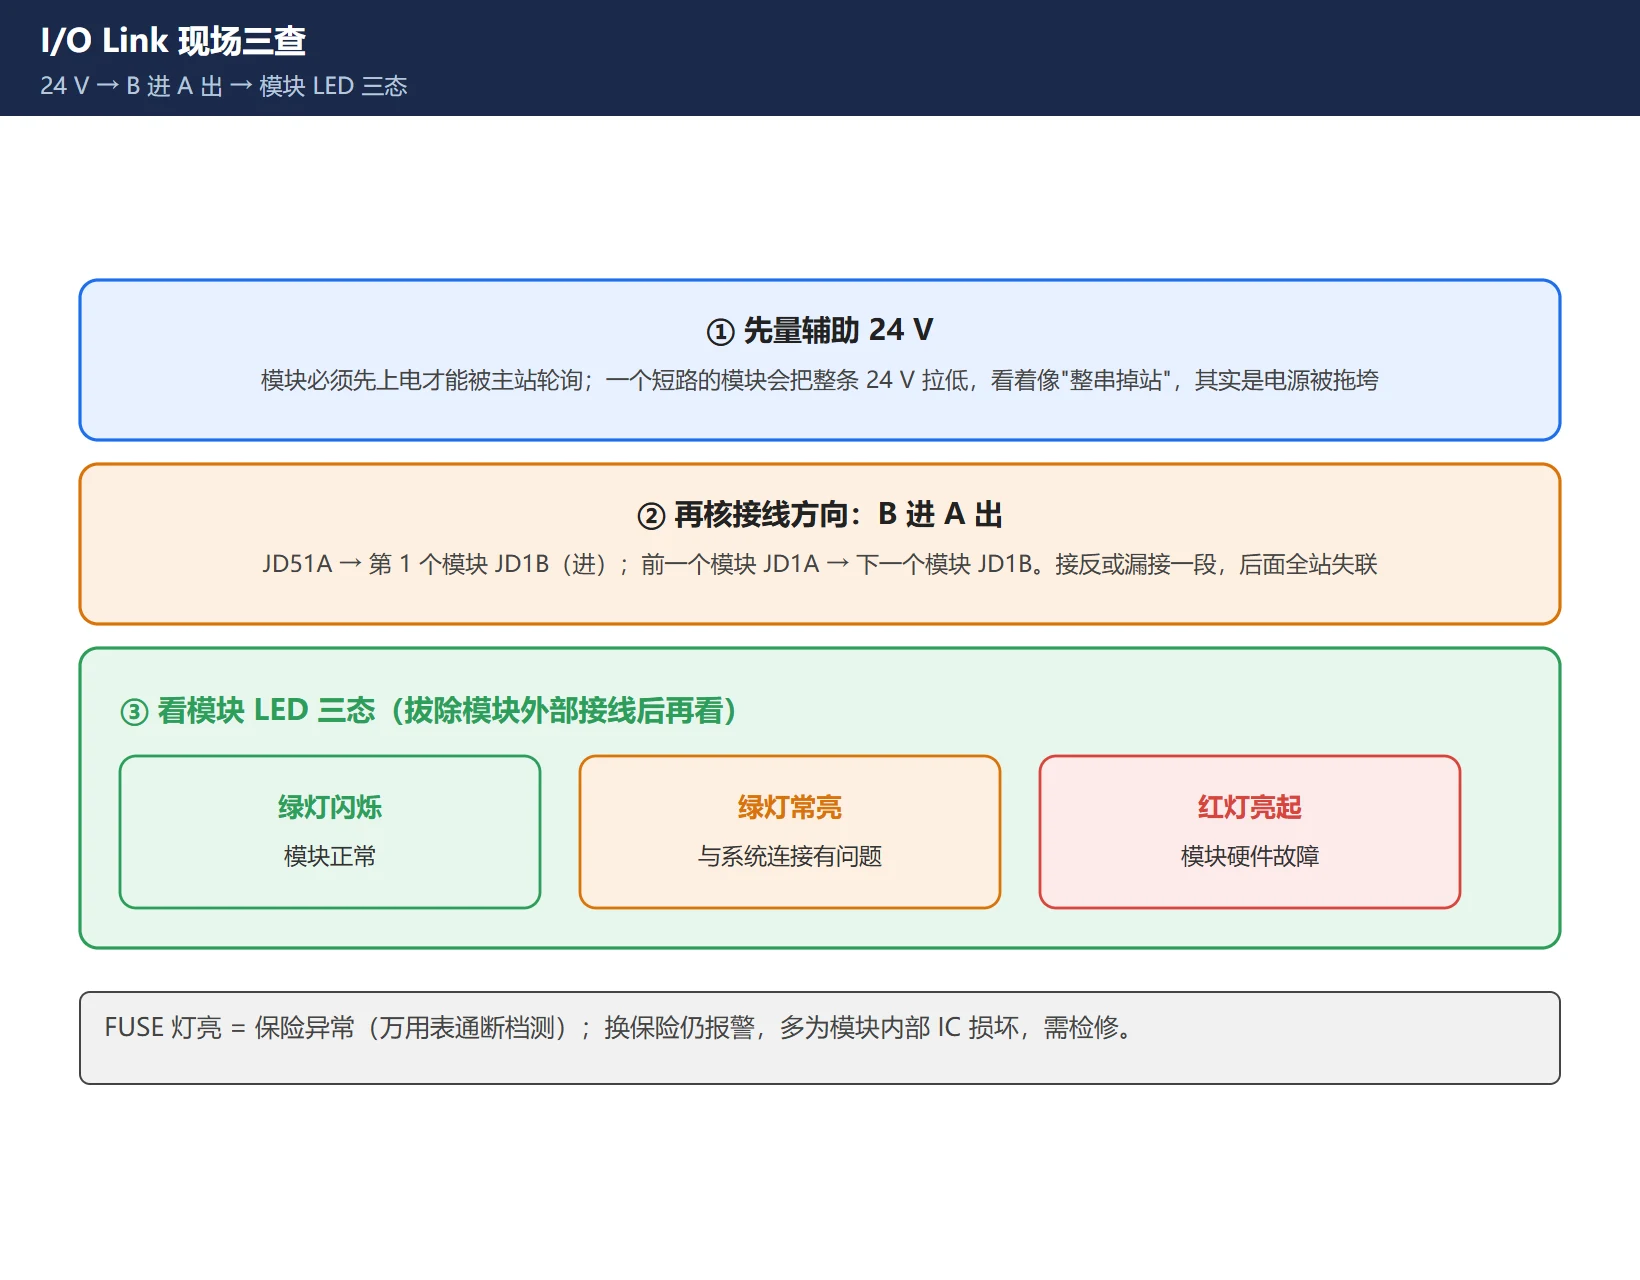Select the heading "② 再核接线方向：B 进 A 出"
Screen dimensions: 1640x1280
click(x=820, y=514)
